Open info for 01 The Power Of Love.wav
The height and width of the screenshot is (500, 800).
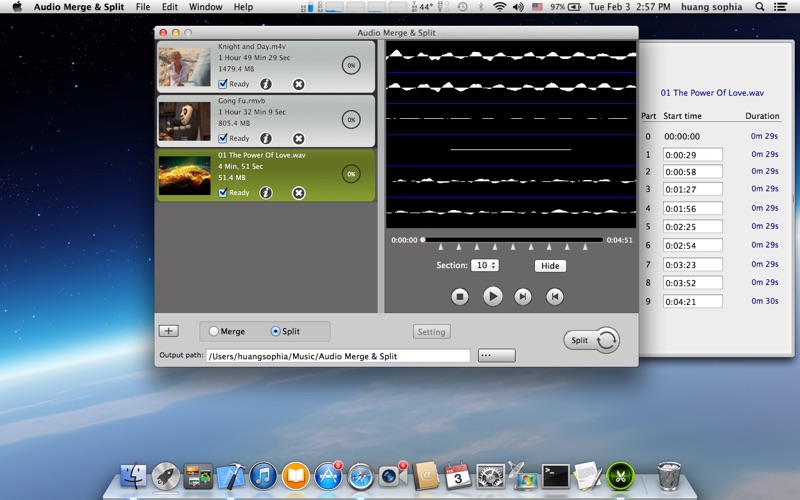click(x=266, y=193)
